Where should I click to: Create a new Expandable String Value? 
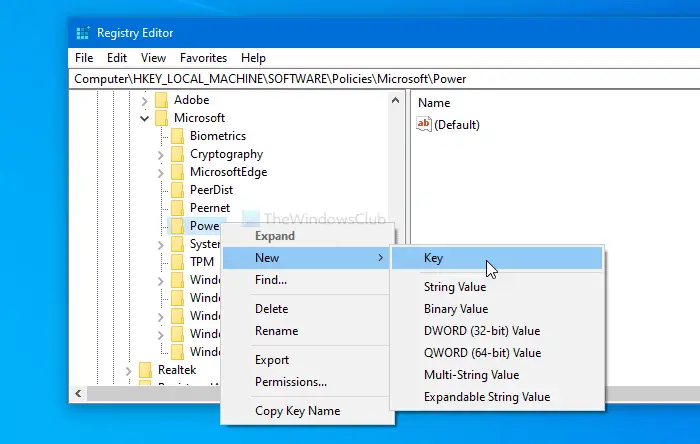point(497,397)
